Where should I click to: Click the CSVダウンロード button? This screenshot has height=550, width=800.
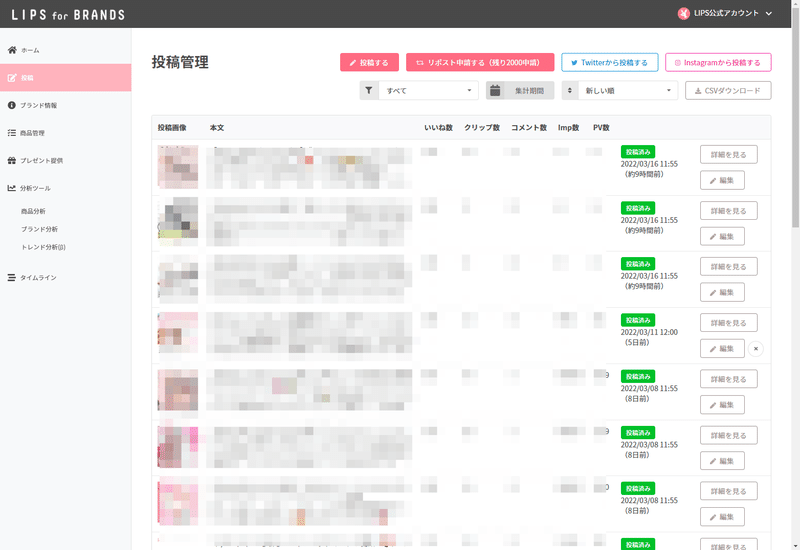point(728,90)
